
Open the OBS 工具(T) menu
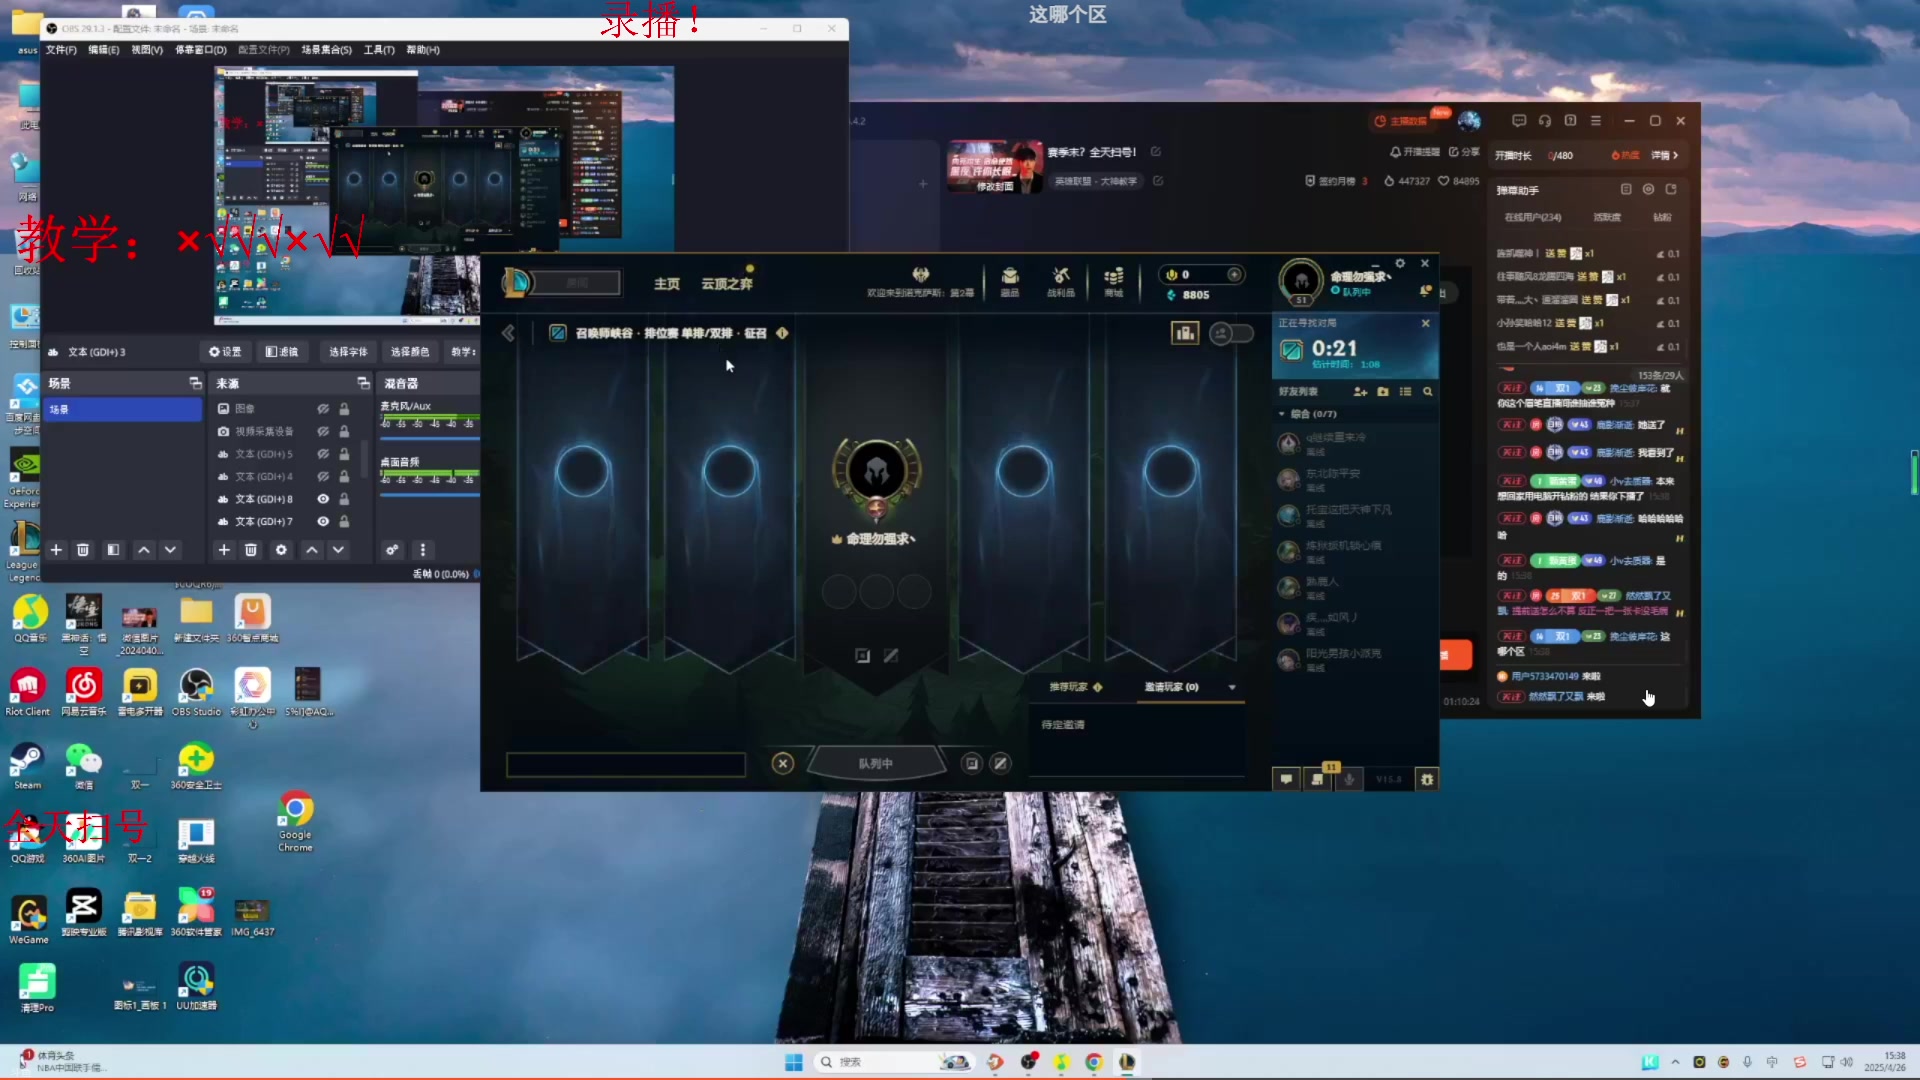point(379,50)
